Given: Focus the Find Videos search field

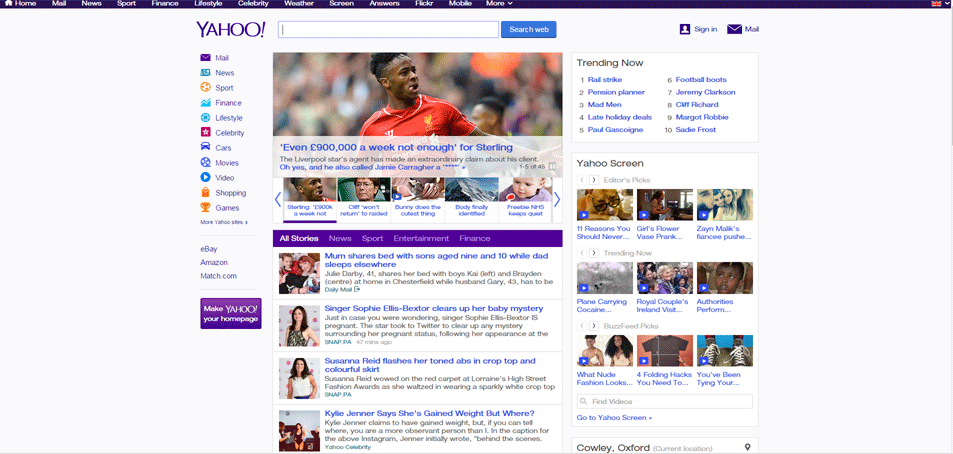Looking at the screenshot, I should click(x=664, y=402).
